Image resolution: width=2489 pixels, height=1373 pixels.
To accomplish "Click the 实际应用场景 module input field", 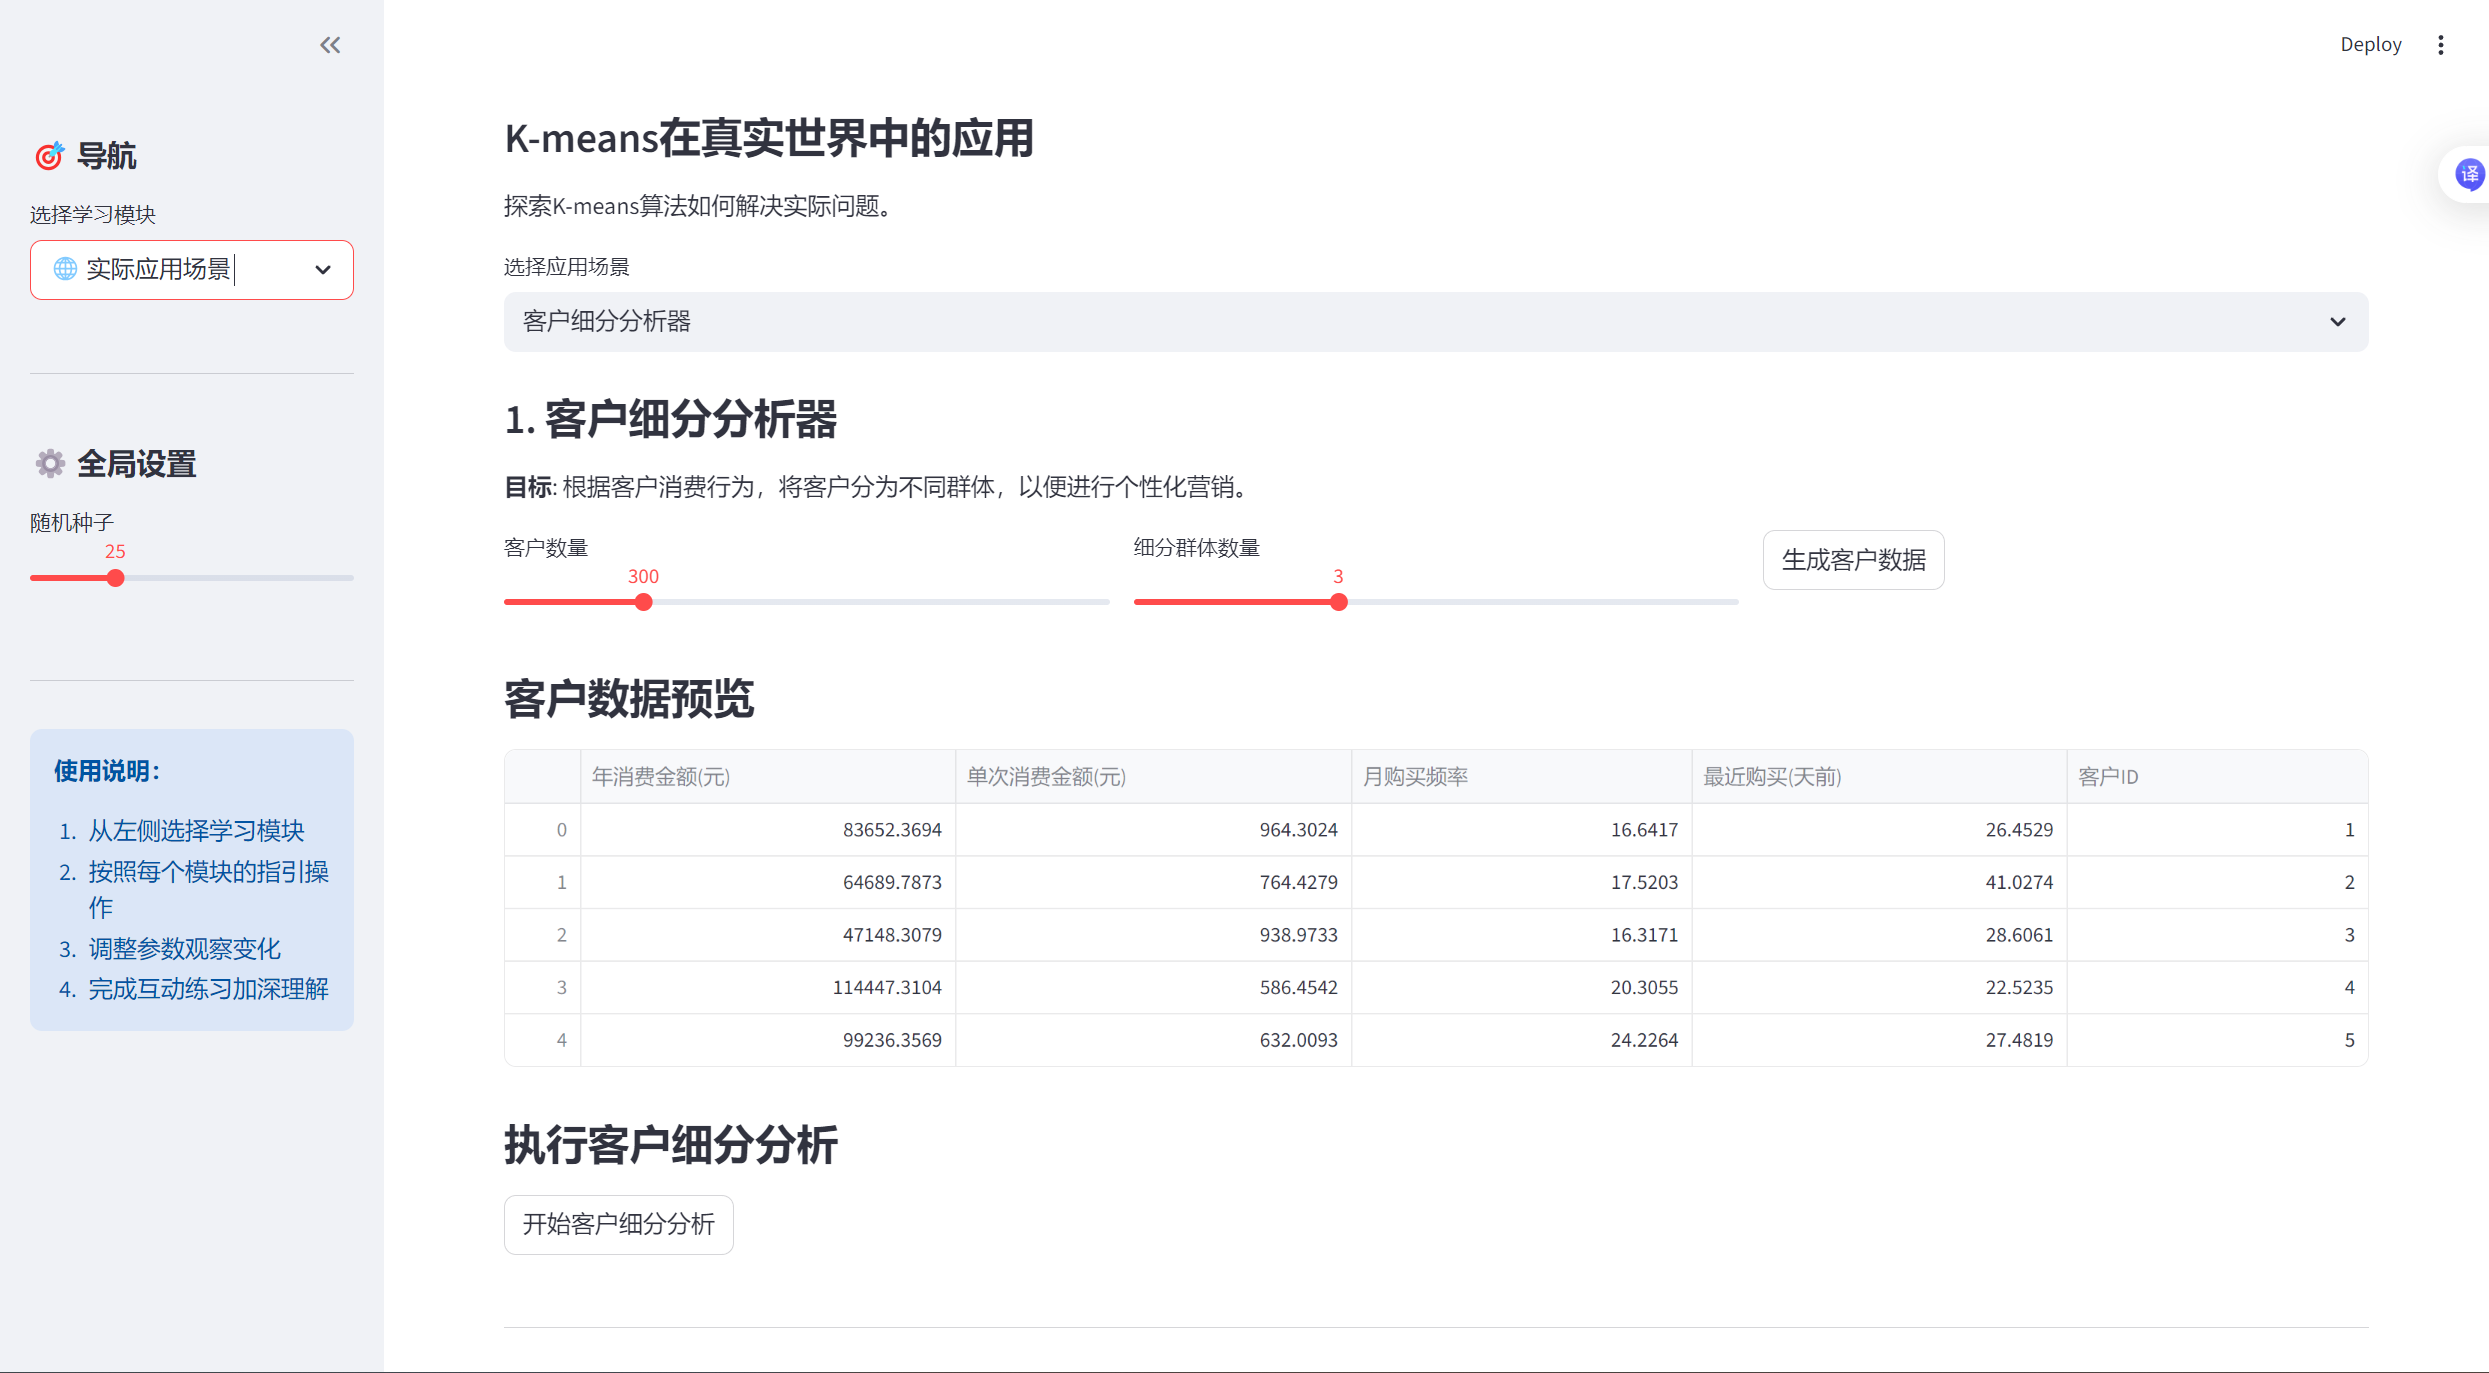I will 160,270.
